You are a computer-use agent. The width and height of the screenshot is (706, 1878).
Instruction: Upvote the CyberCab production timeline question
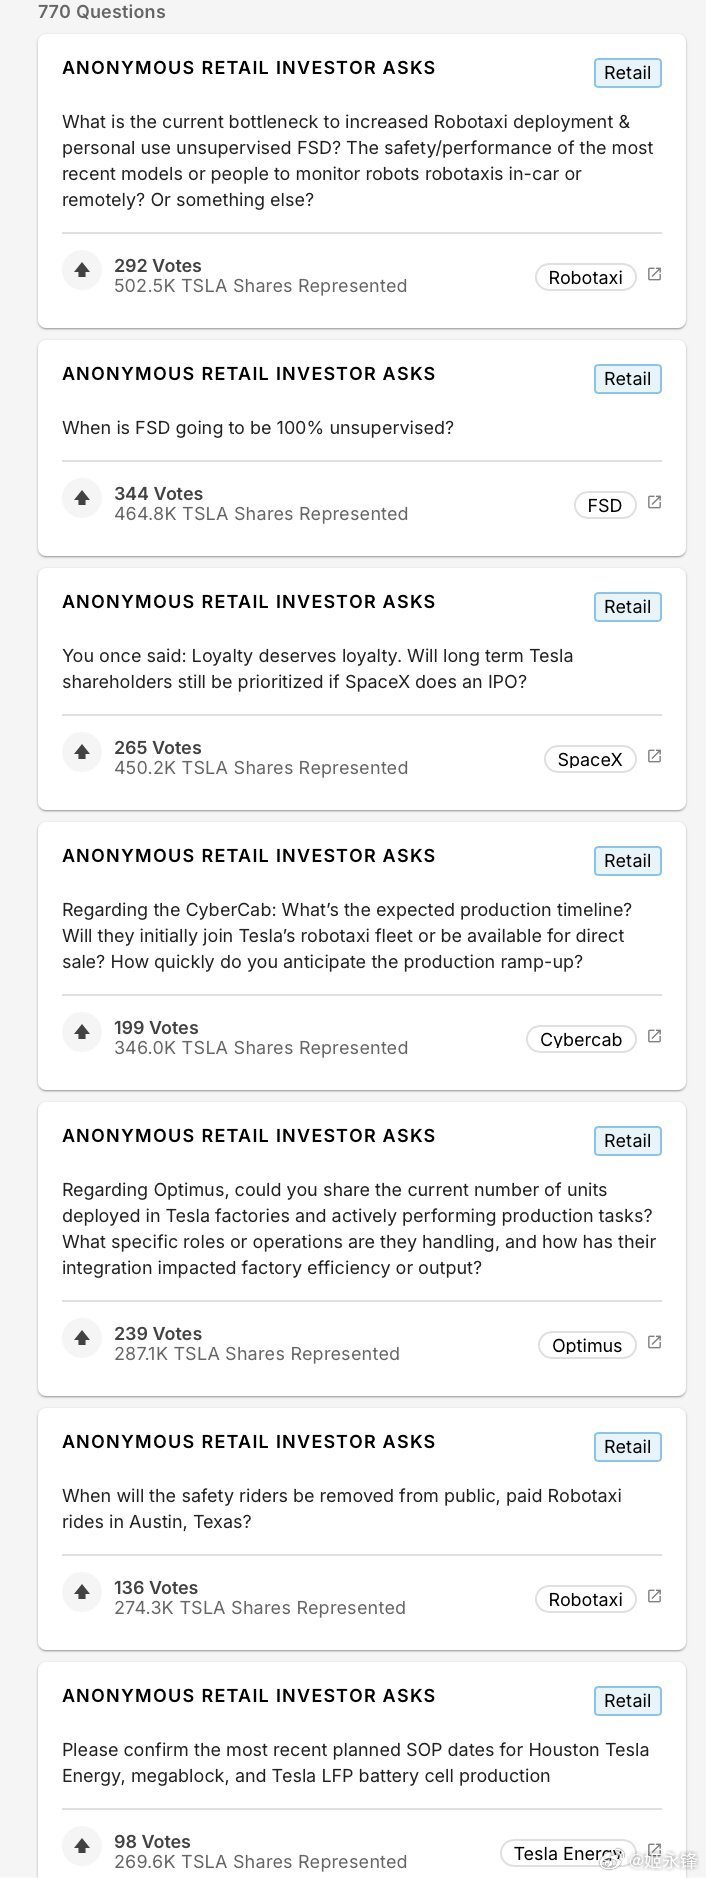coord(82,1032)
